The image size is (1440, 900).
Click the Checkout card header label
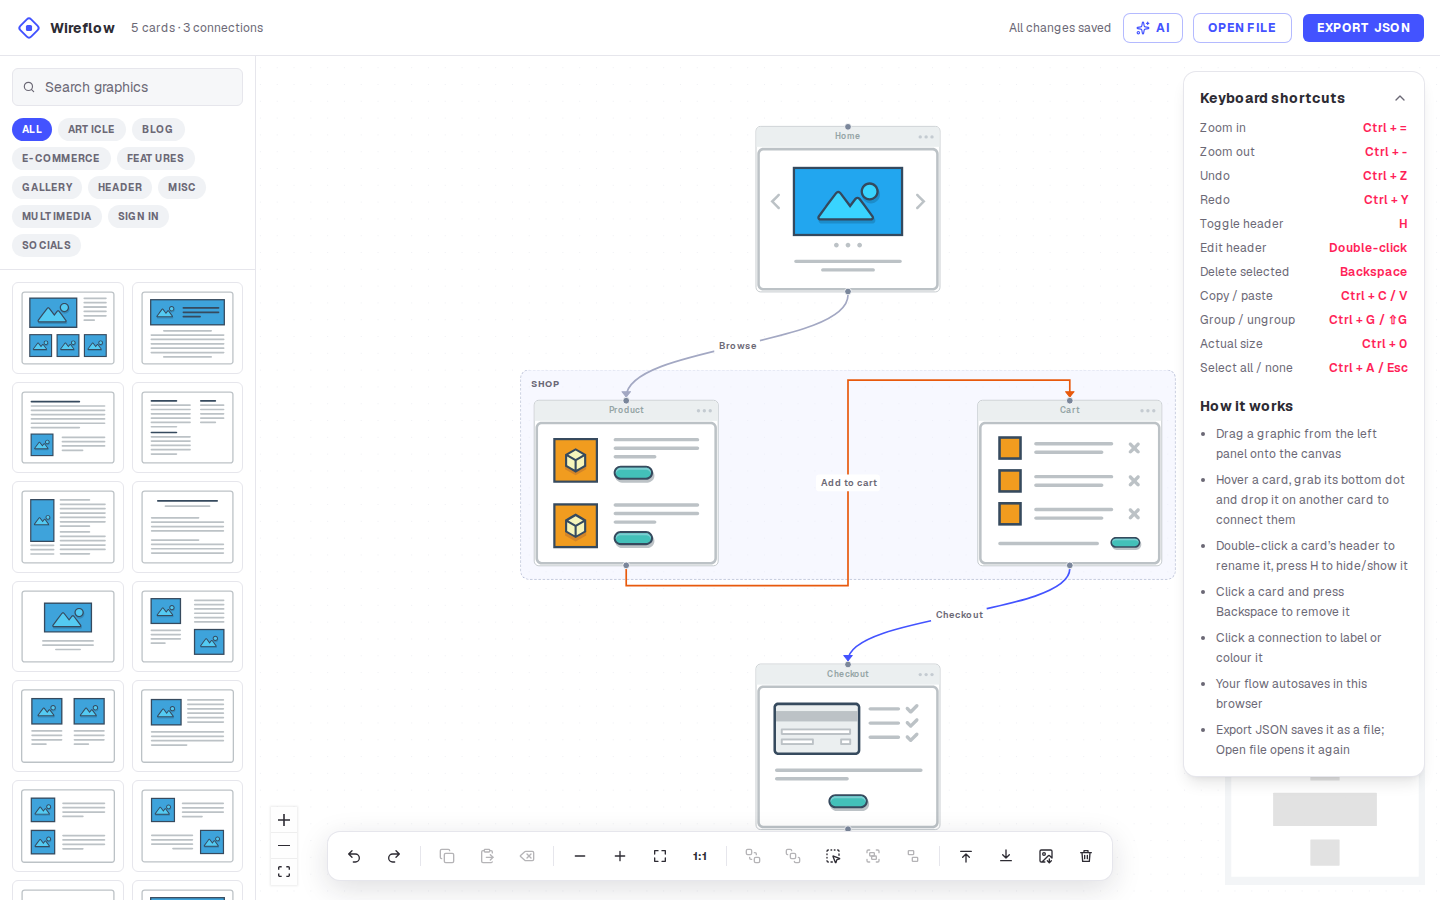[x=847, y=674]
